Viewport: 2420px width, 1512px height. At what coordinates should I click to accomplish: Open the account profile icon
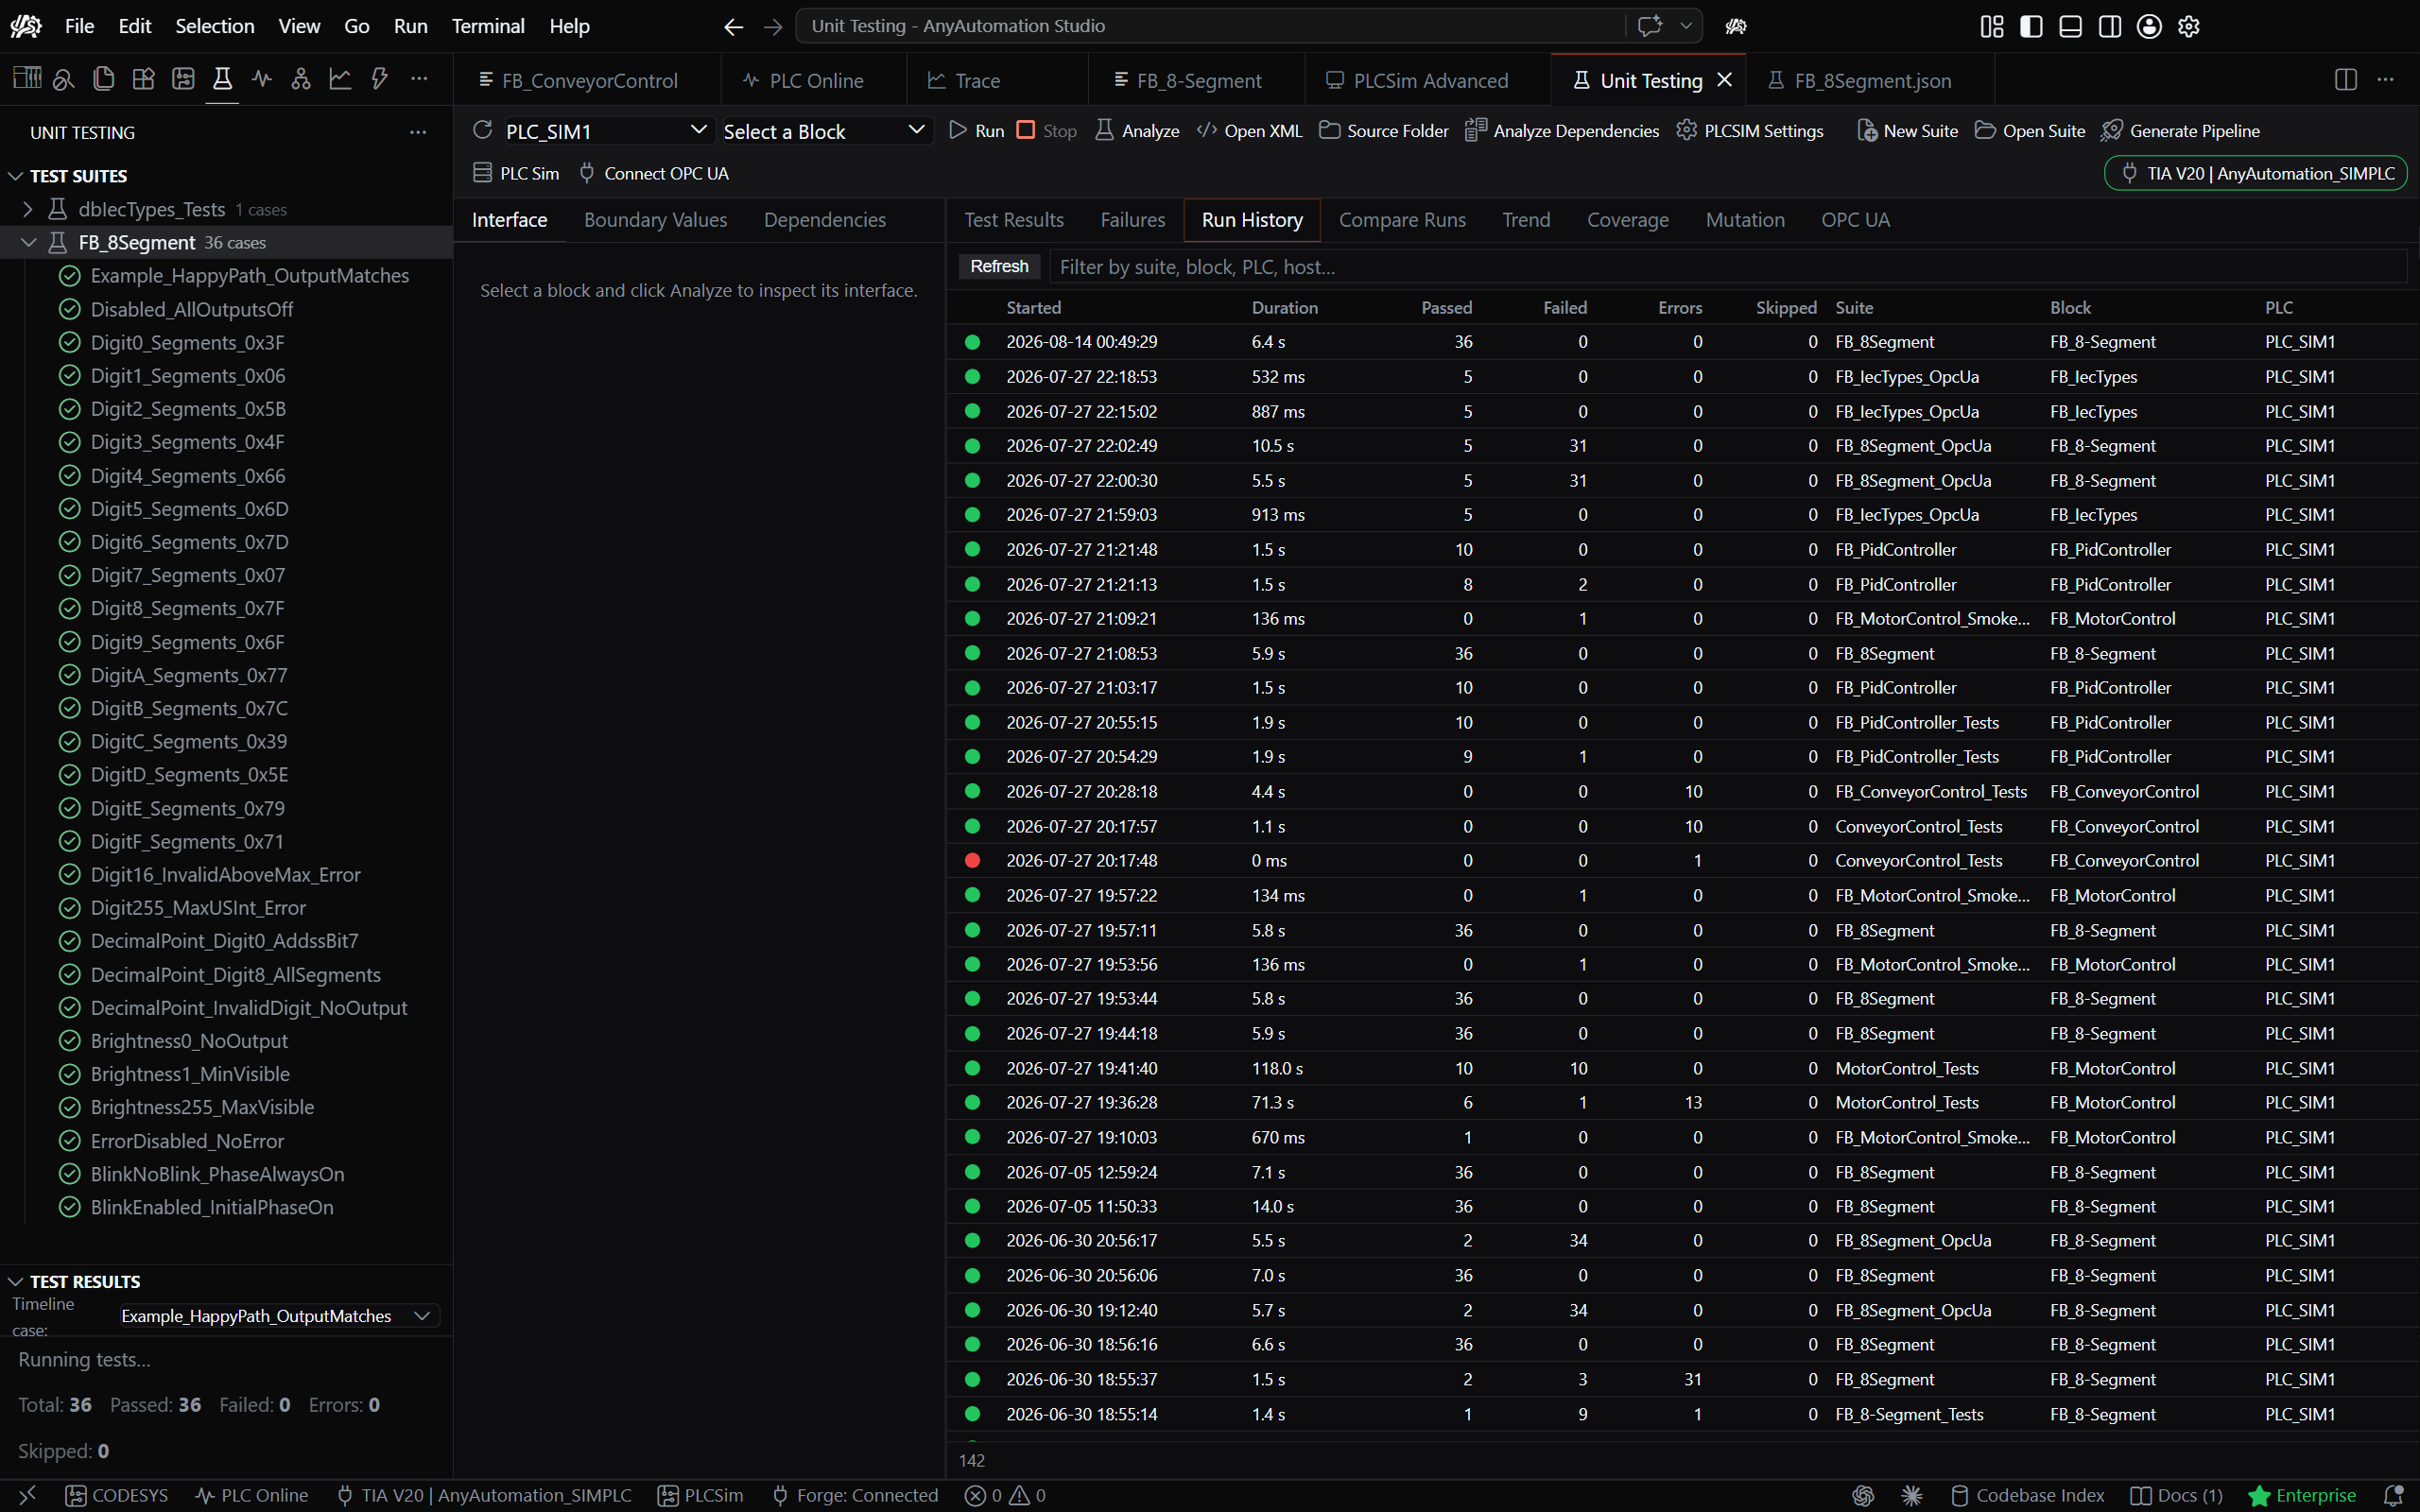click(2149, 26)
